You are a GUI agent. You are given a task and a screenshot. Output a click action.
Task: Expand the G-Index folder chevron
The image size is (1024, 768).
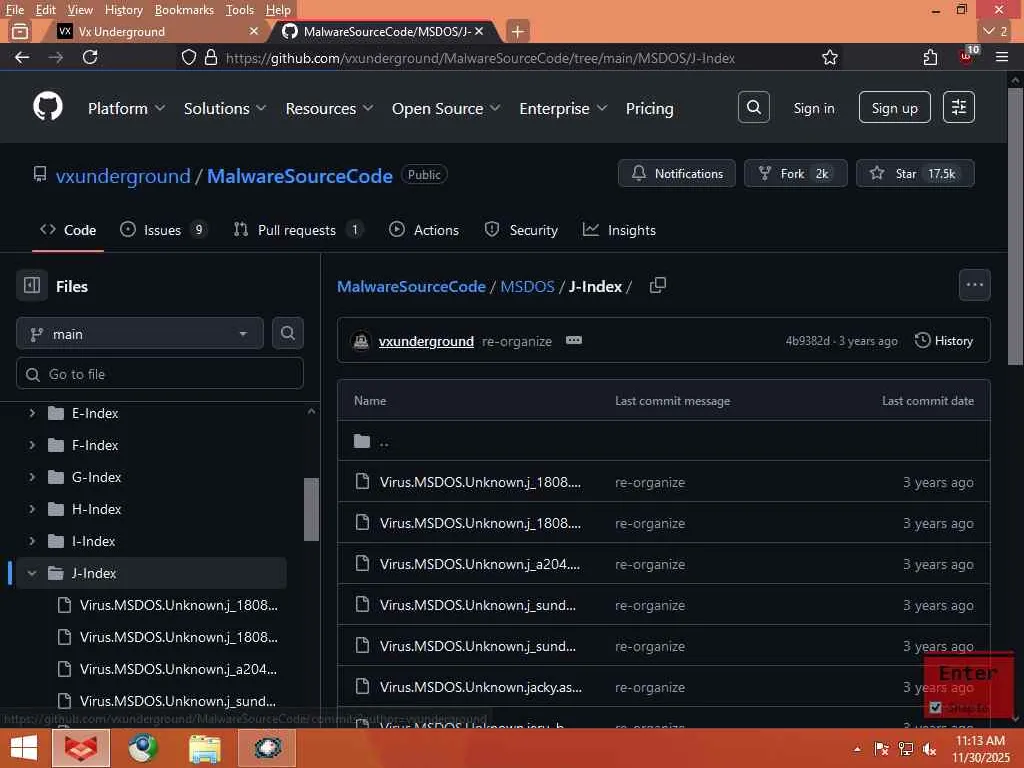[31, 477]
